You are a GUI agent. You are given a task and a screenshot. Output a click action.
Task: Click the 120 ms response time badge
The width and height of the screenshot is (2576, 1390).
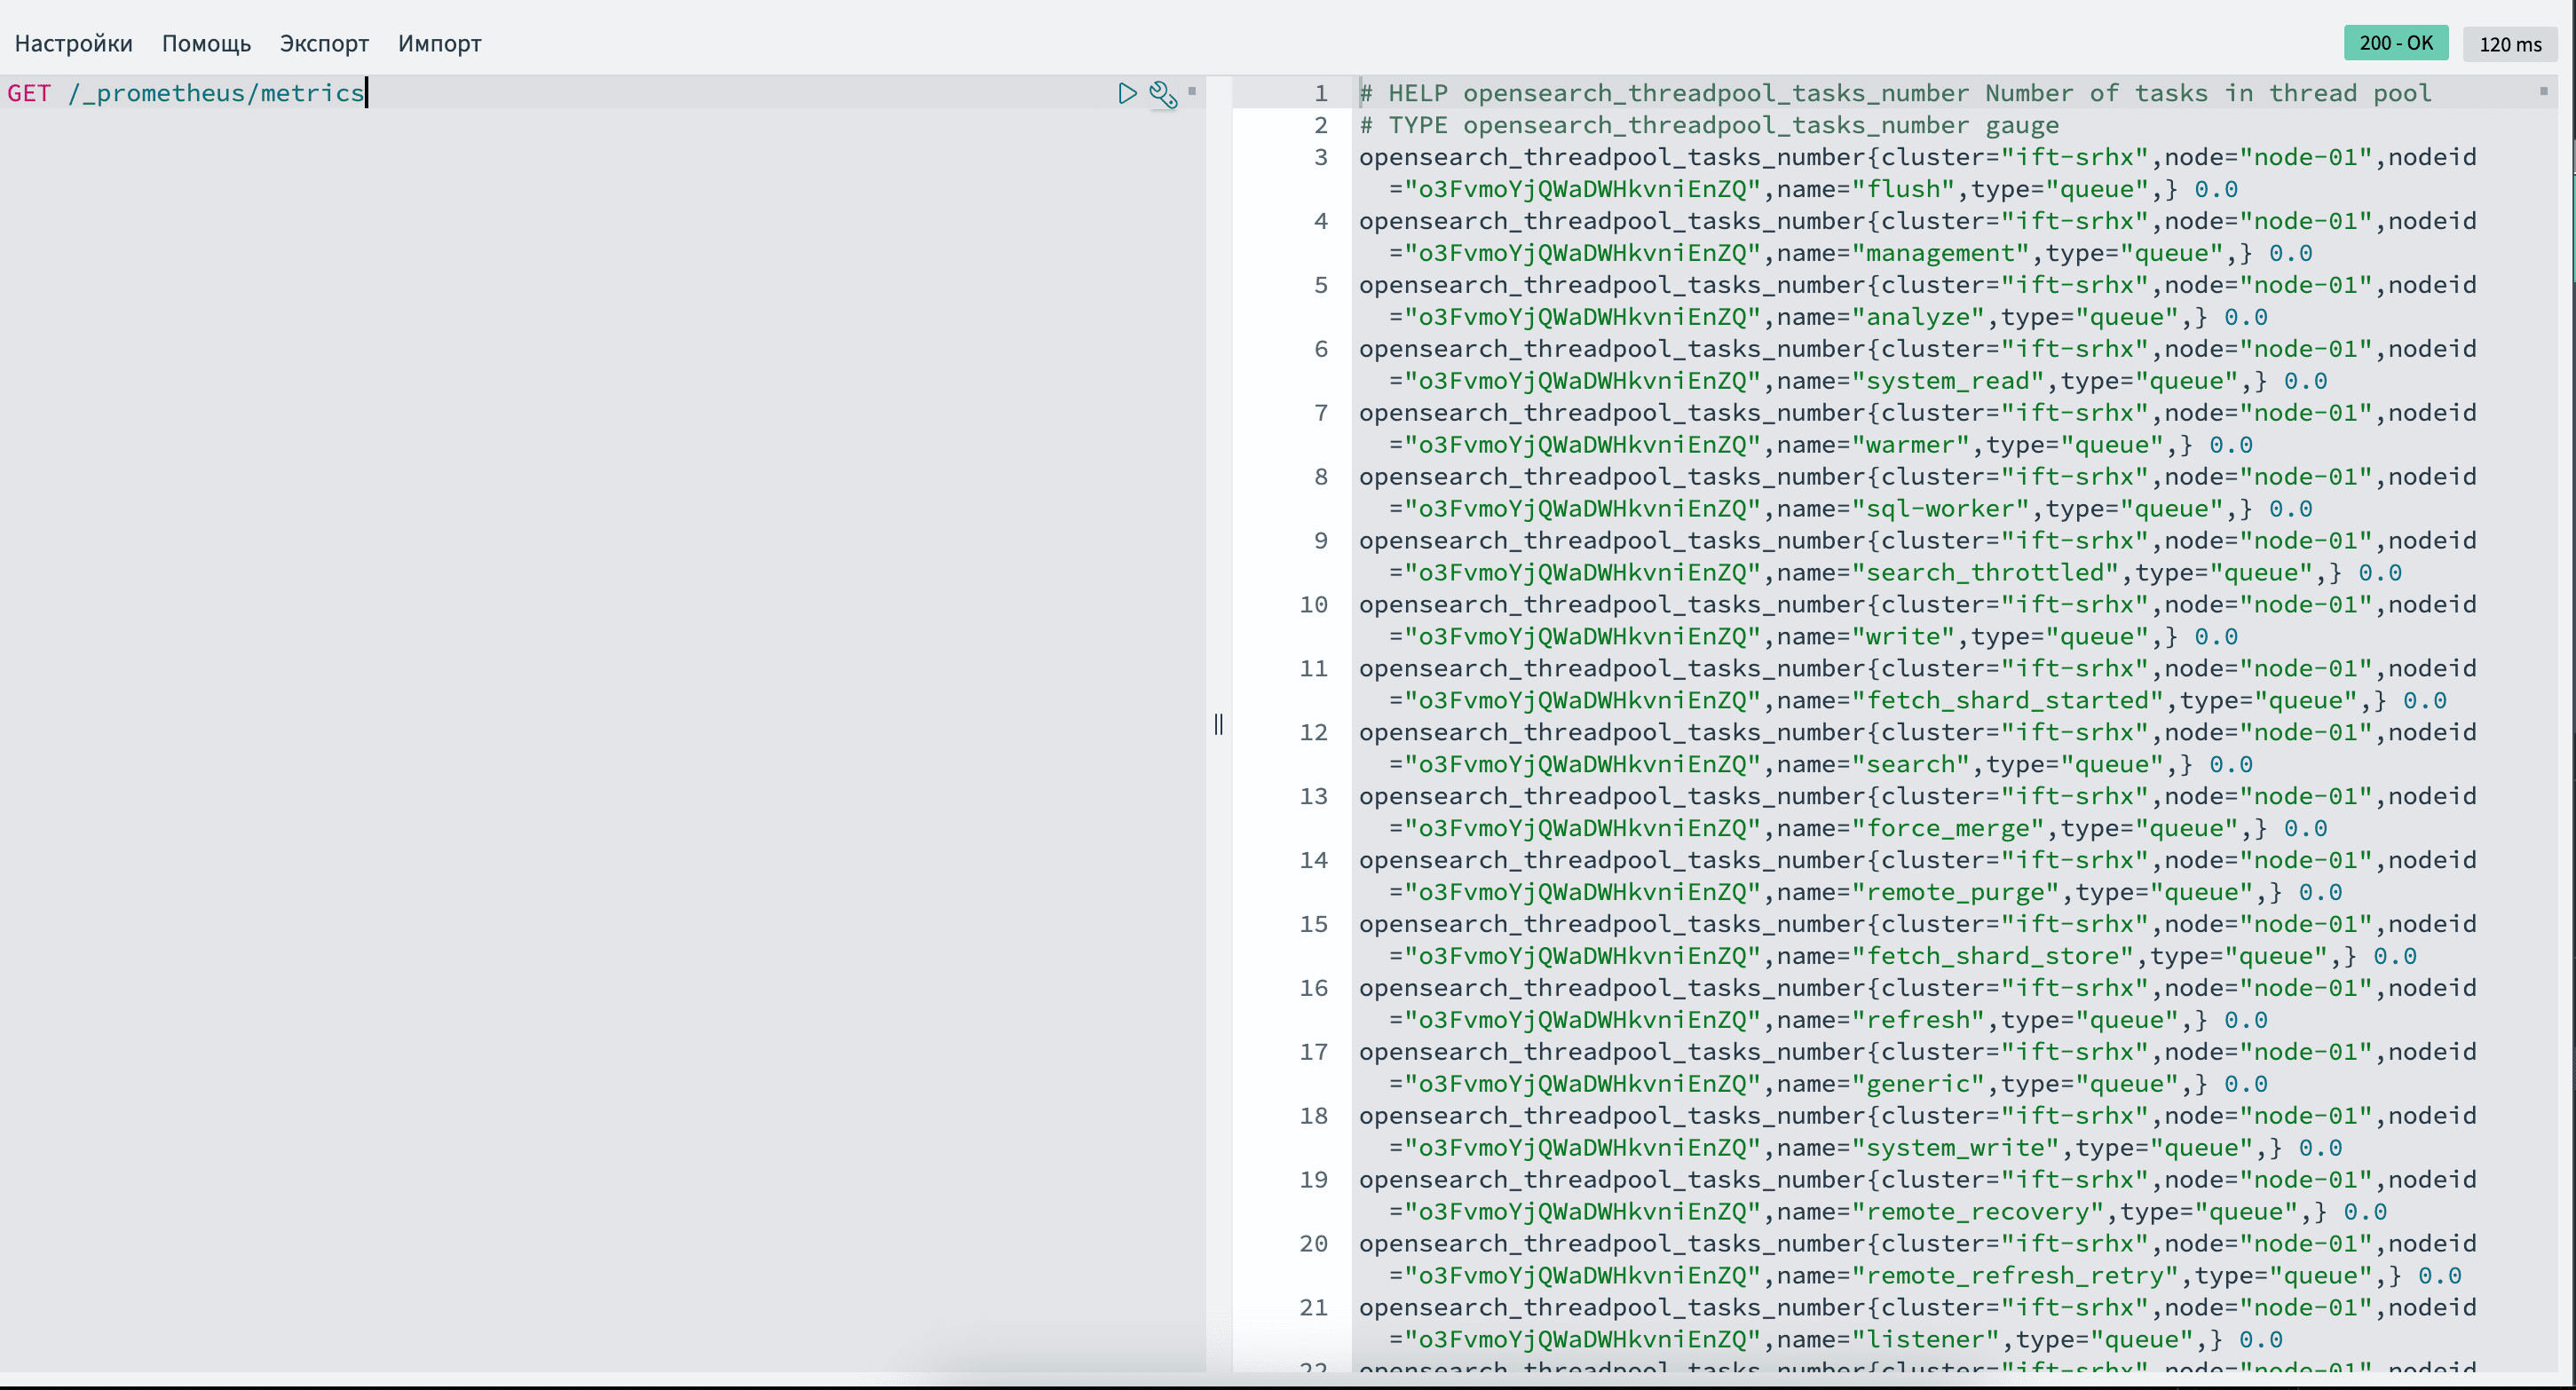tap(2509, 44)
